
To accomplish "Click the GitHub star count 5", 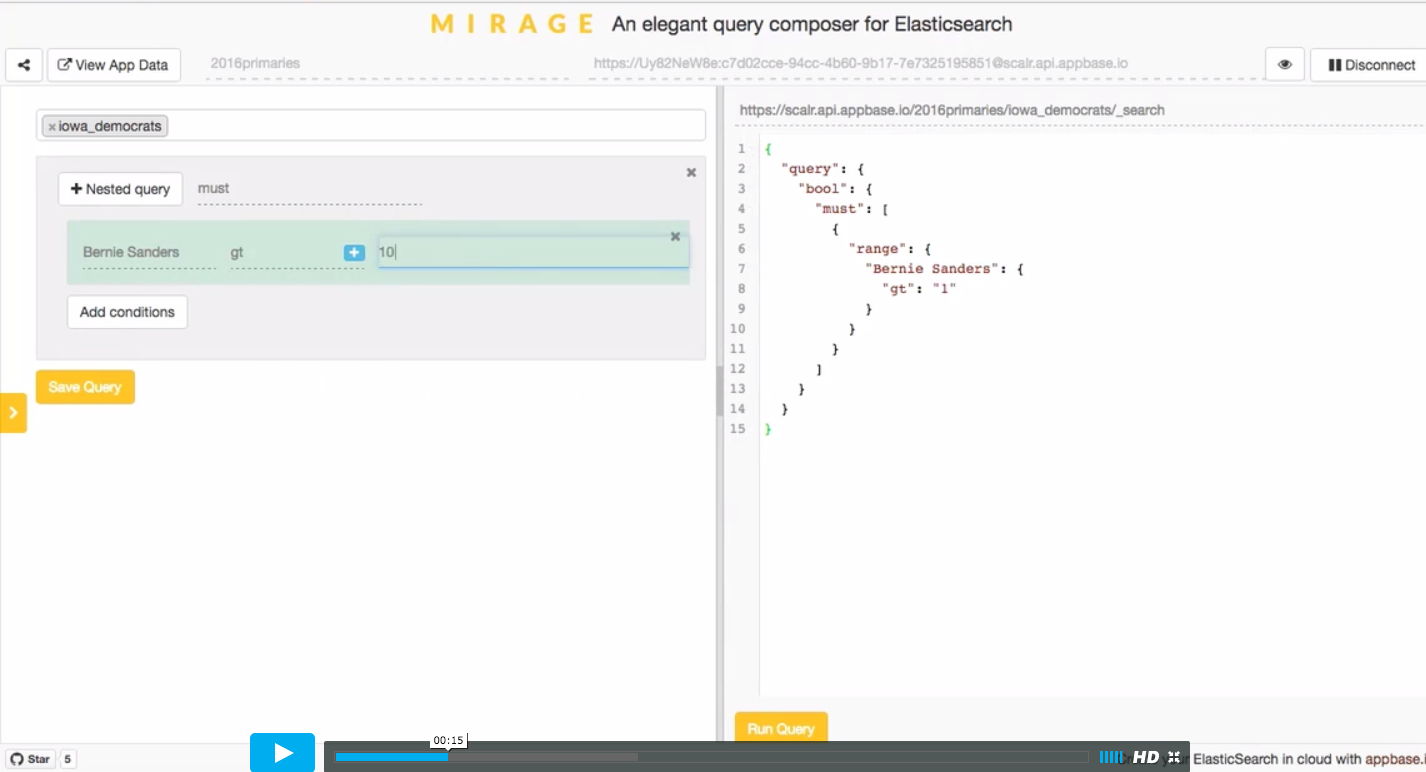I will click(68, 759).
